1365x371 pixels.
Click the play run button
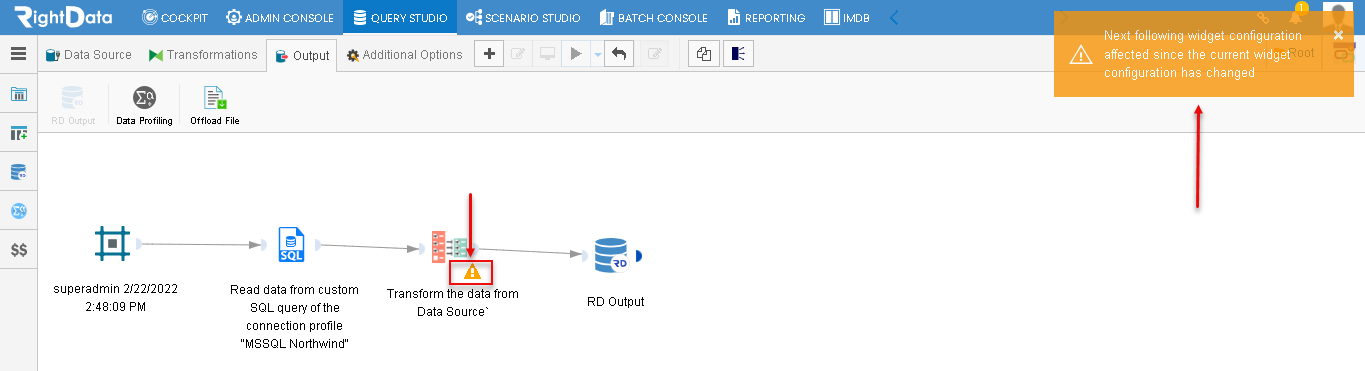[x=576, y=54]
